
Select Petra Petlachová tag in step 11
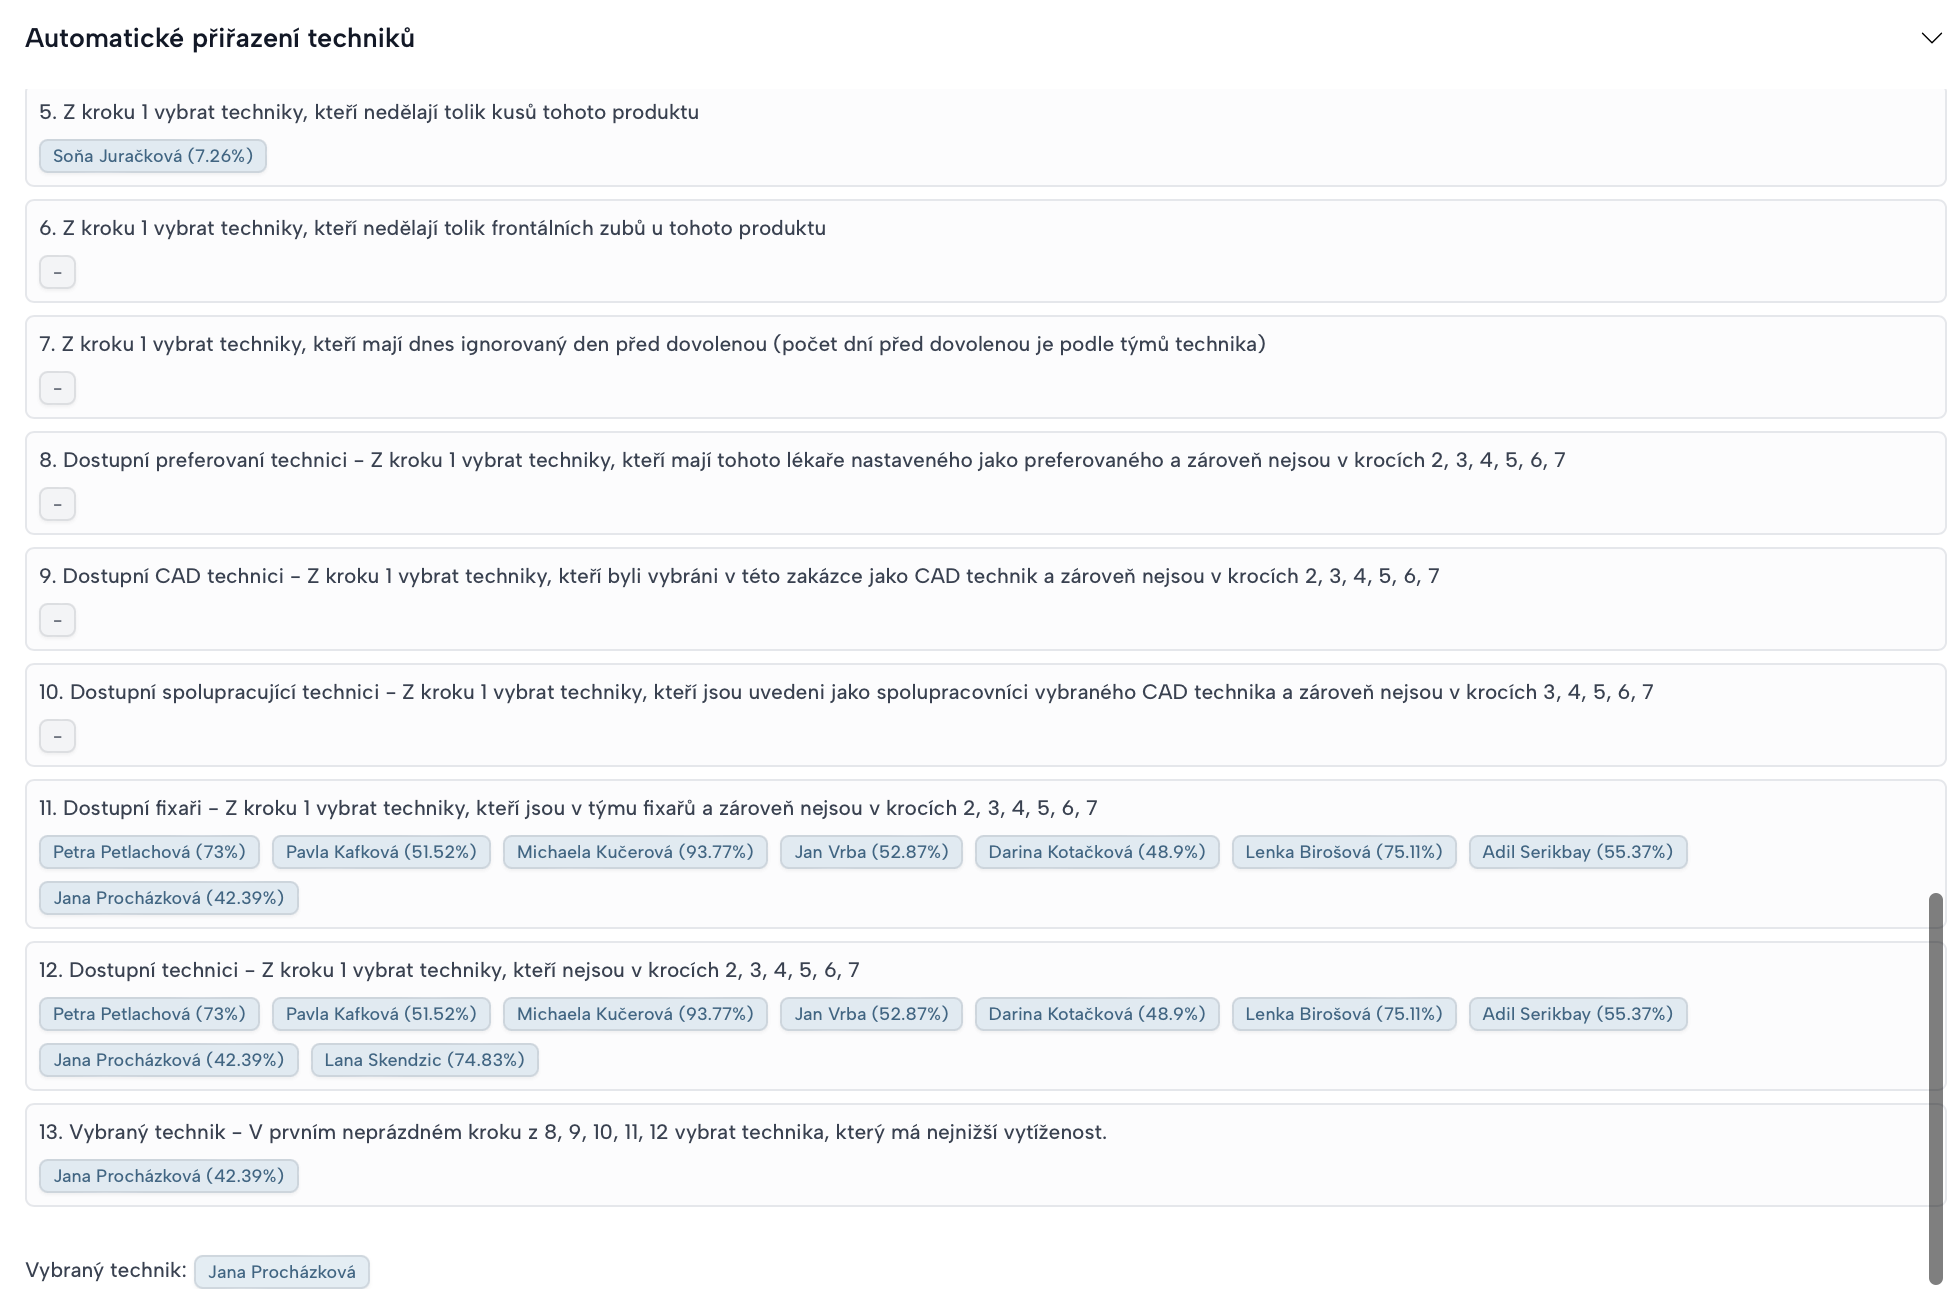[149, 852]
